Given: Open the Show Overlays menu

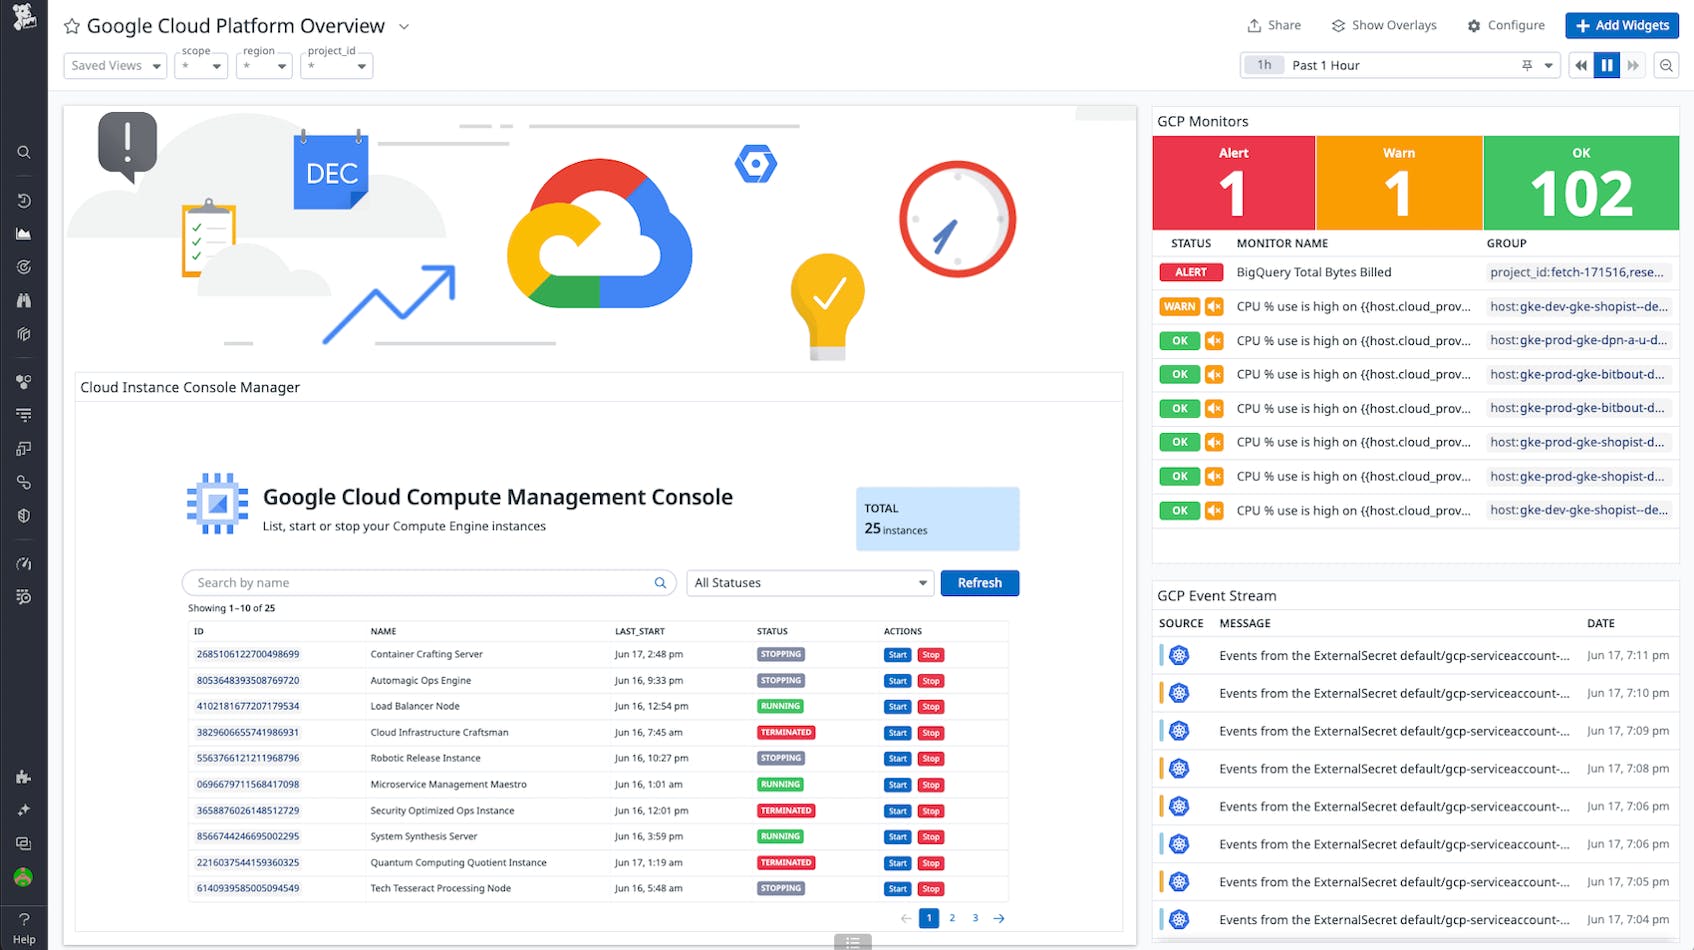Looking at the screenshot, I should pos(1384,25).
